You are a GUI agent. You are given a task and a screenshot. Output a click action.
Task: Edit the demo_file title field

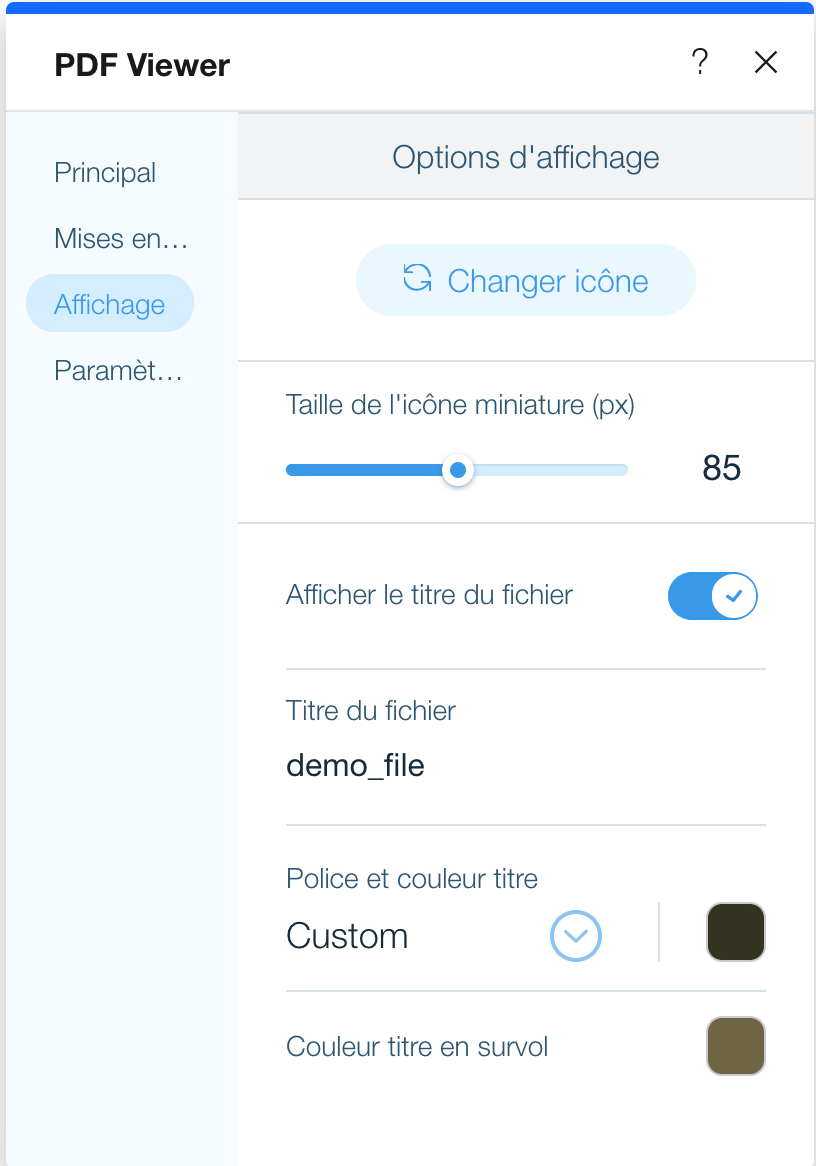click(x=355, y=765)
